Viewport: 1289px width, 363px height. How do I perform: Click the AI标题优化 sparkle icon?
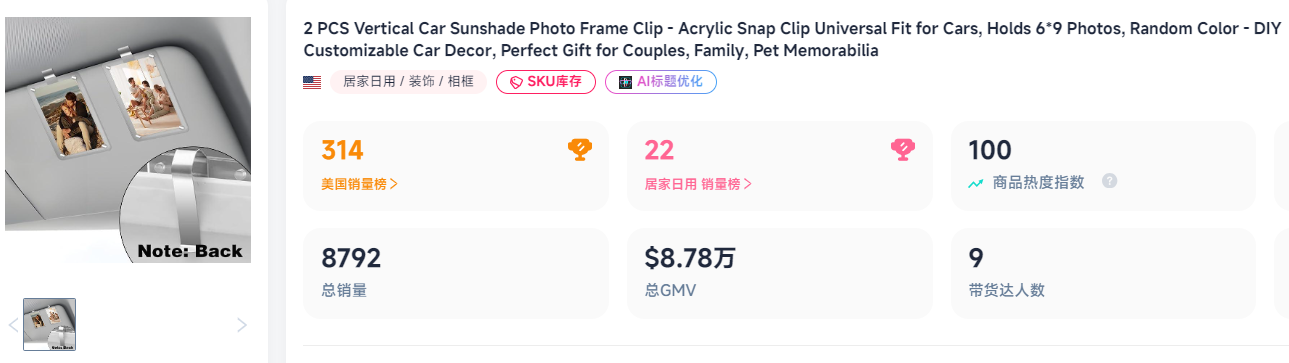[x=625, y=82]
